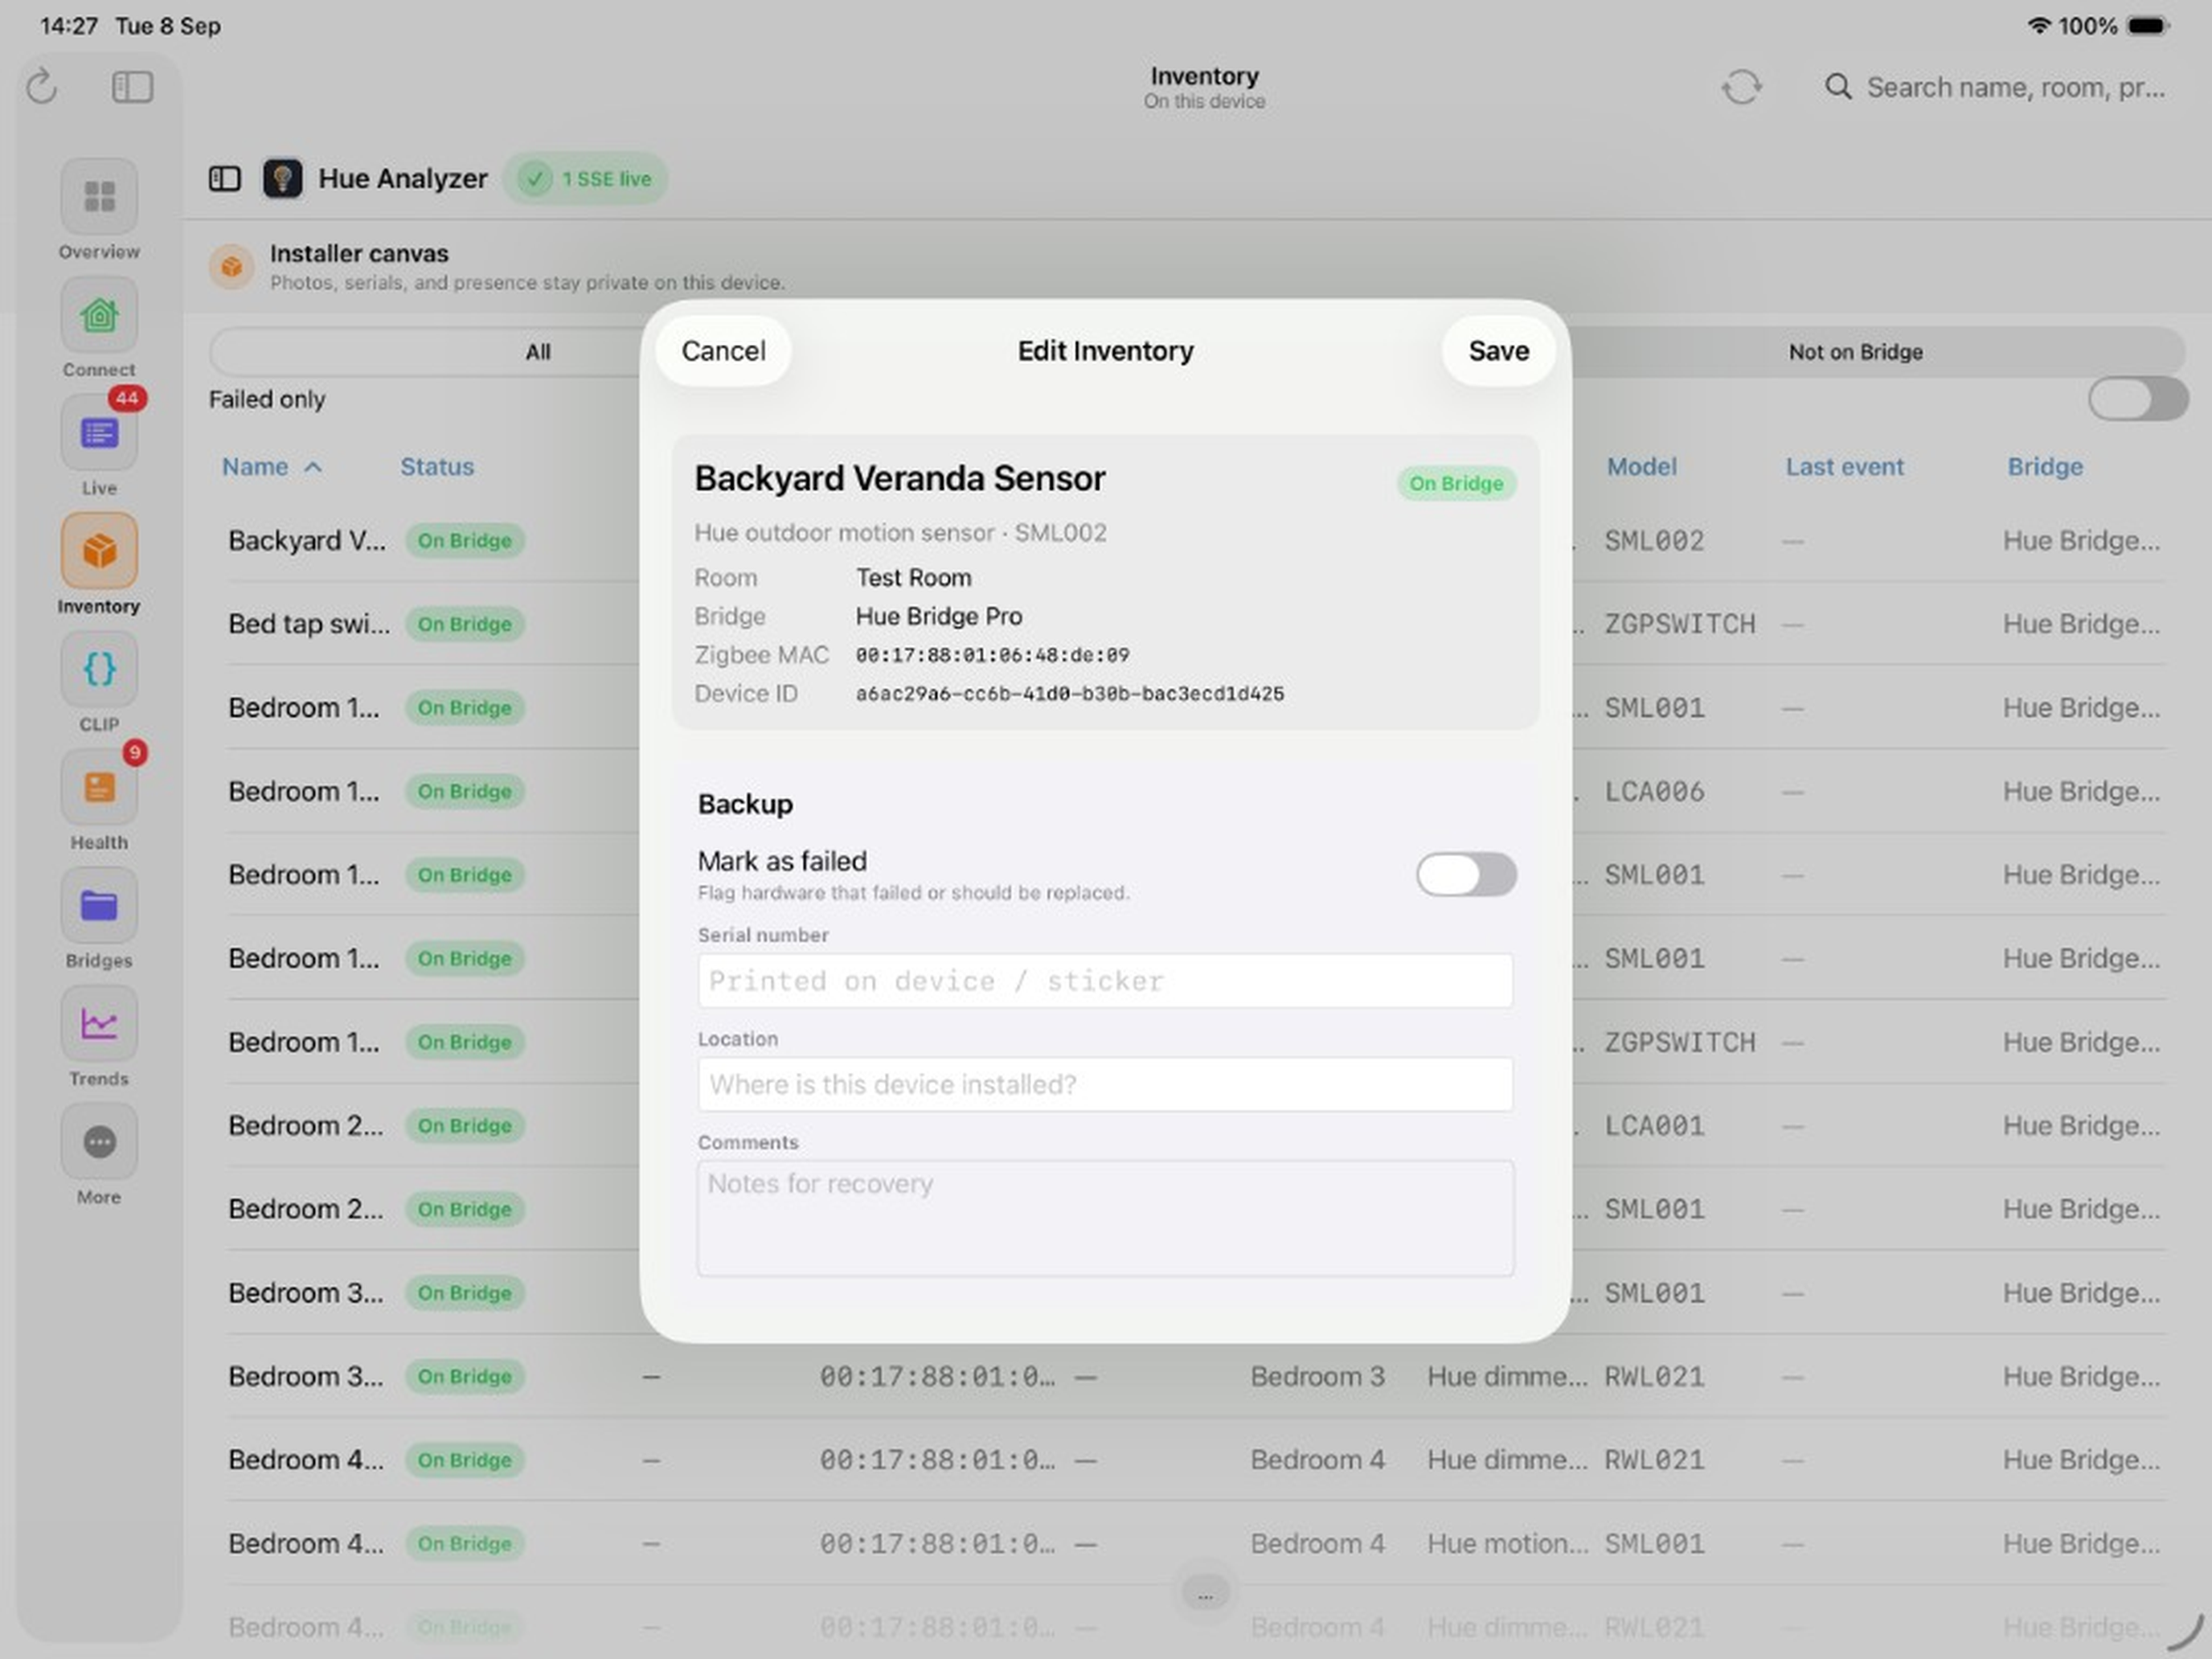
Task: Cancel the Edit Inventory dialog
Action: 724,351
